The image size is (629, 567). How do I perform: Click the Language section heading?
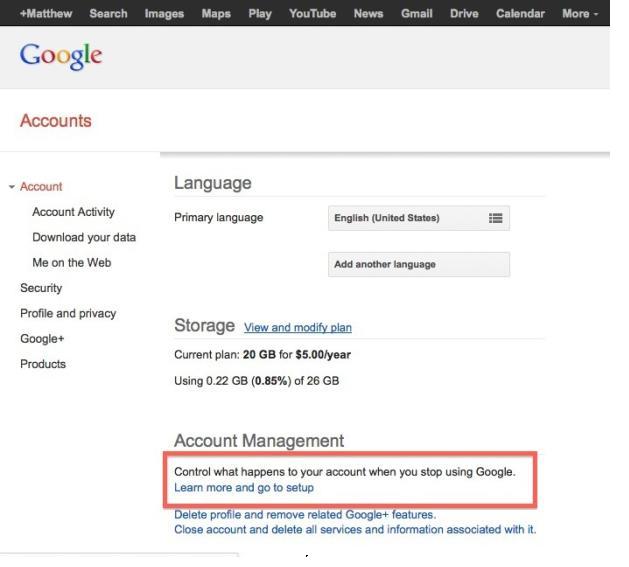(x=213, y=183)
